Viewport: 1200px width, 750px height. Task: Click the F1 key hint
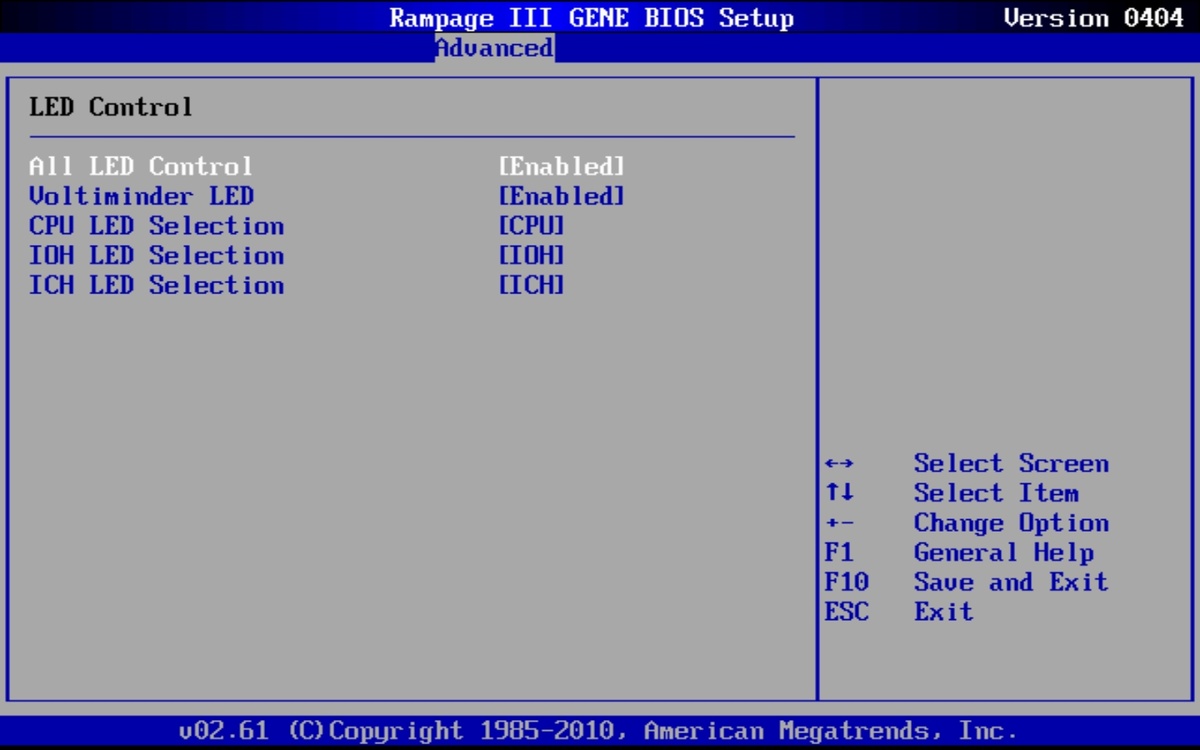(838, 553)
